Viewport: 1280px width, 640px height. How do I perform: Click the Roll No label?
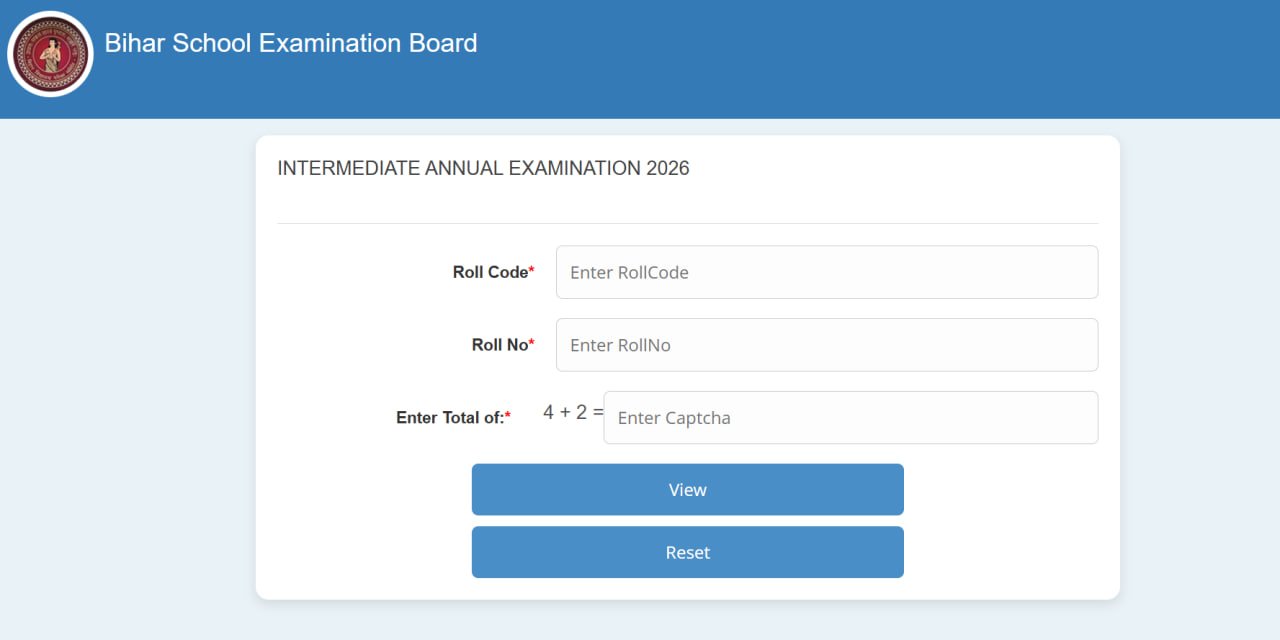coord(498,344)
